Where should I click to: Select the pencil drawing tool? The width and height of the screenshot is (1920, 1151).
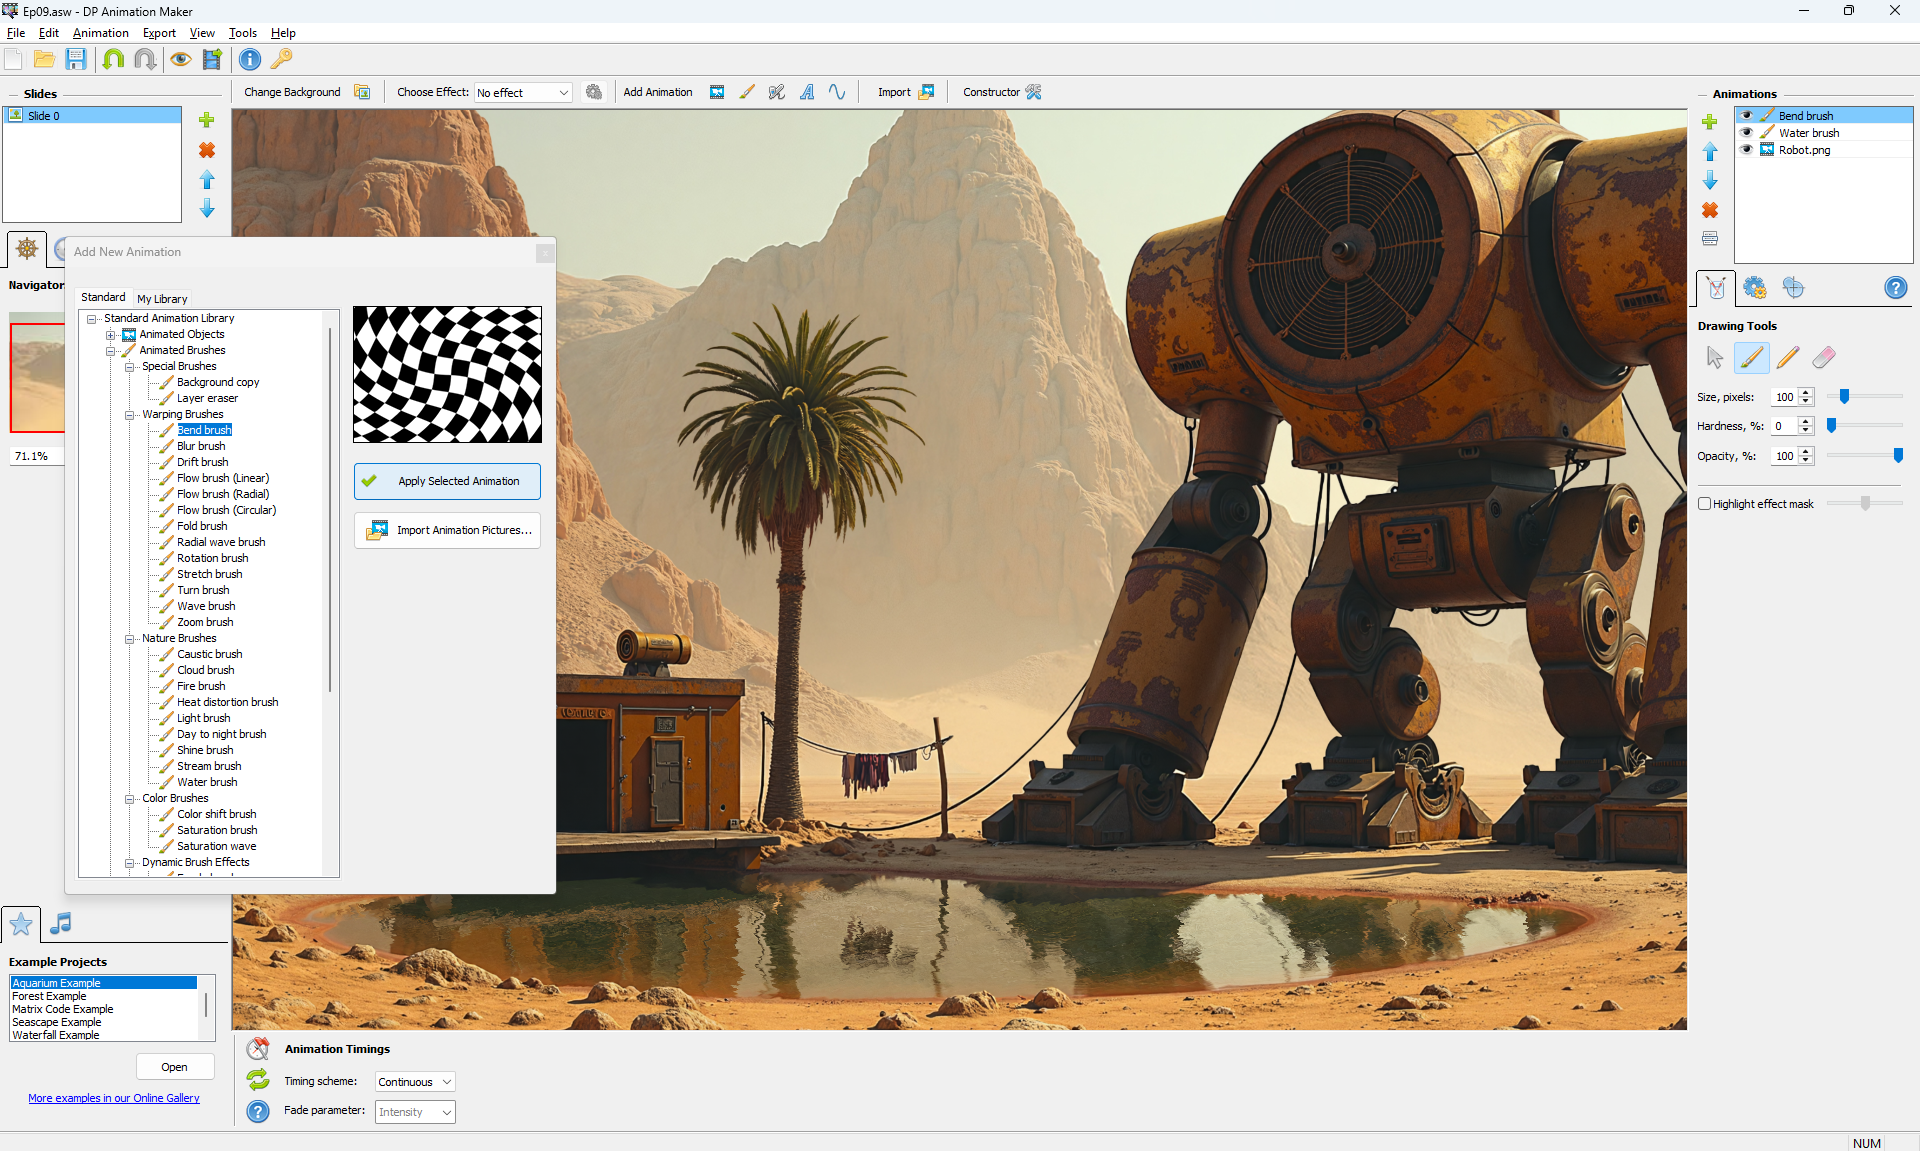point(1788,357)
